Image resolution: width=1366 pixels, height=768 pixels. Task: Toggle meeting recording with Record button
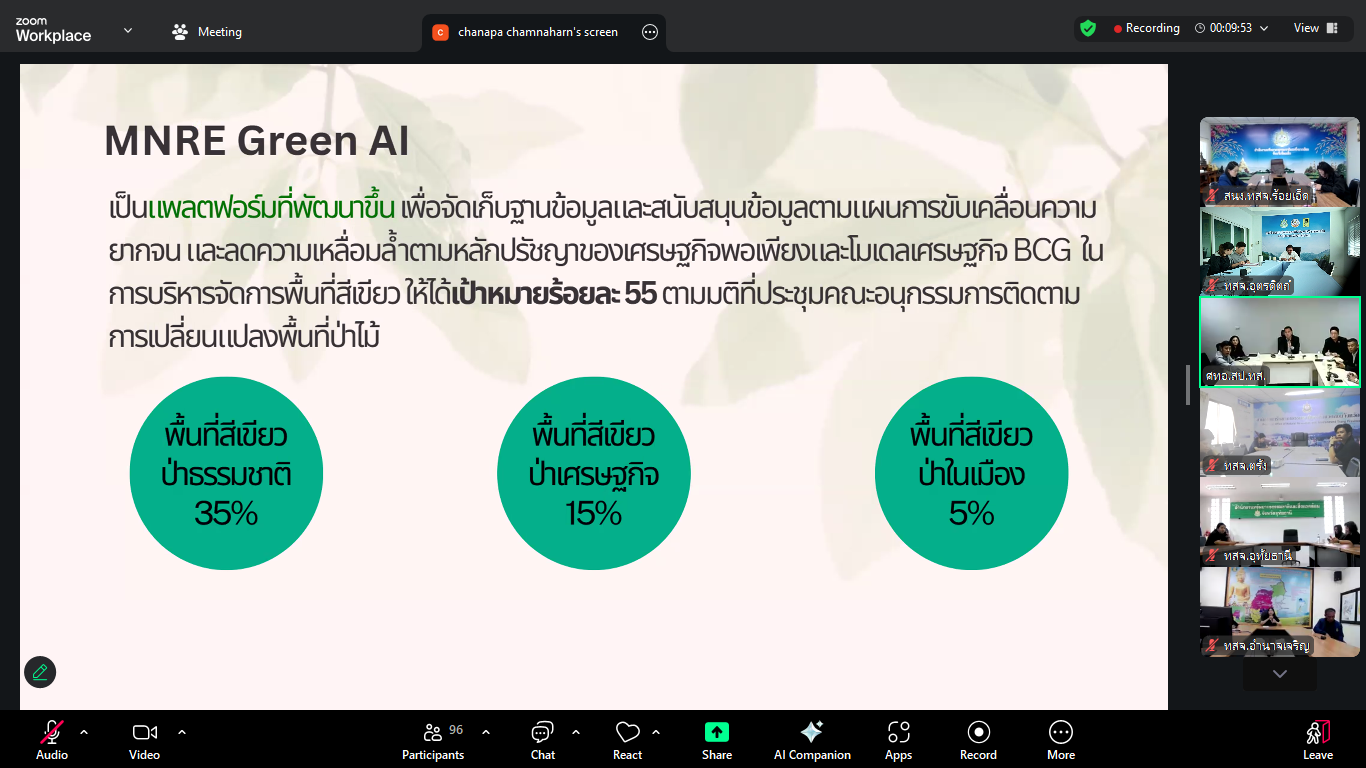978,740
